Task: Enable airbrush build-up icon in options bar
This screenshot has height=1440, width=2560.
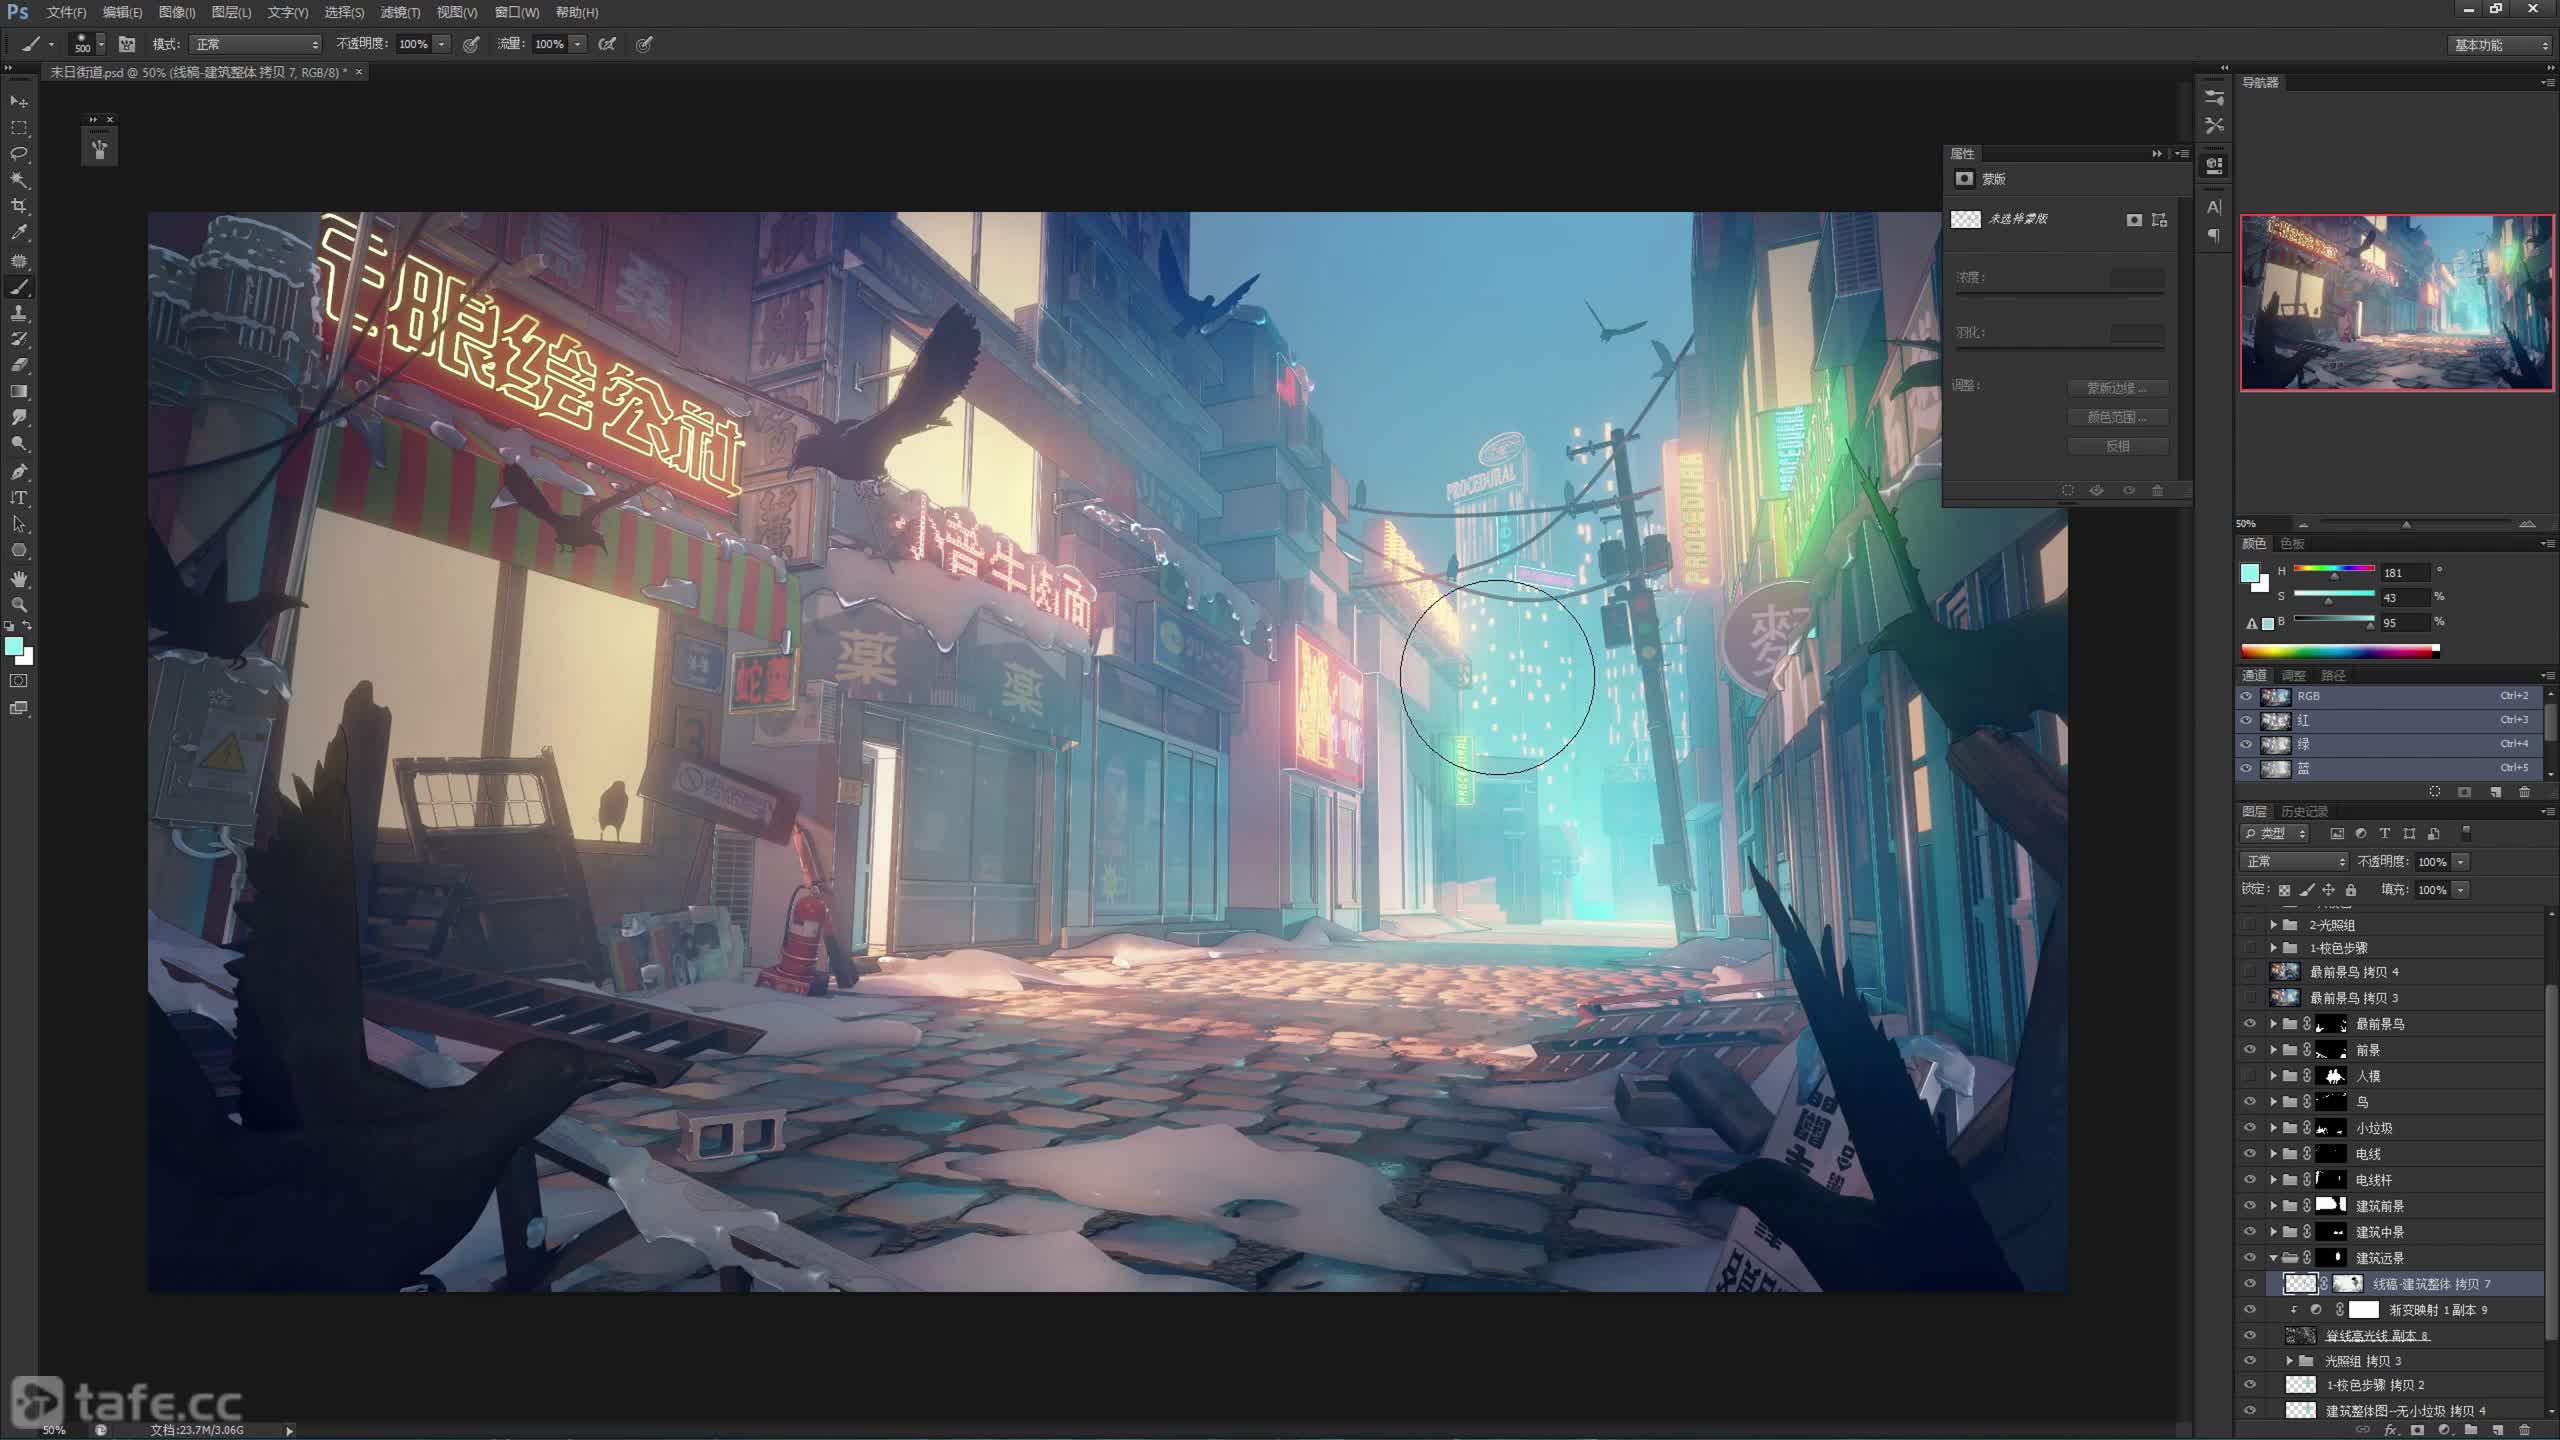Action: click(607, 44)
